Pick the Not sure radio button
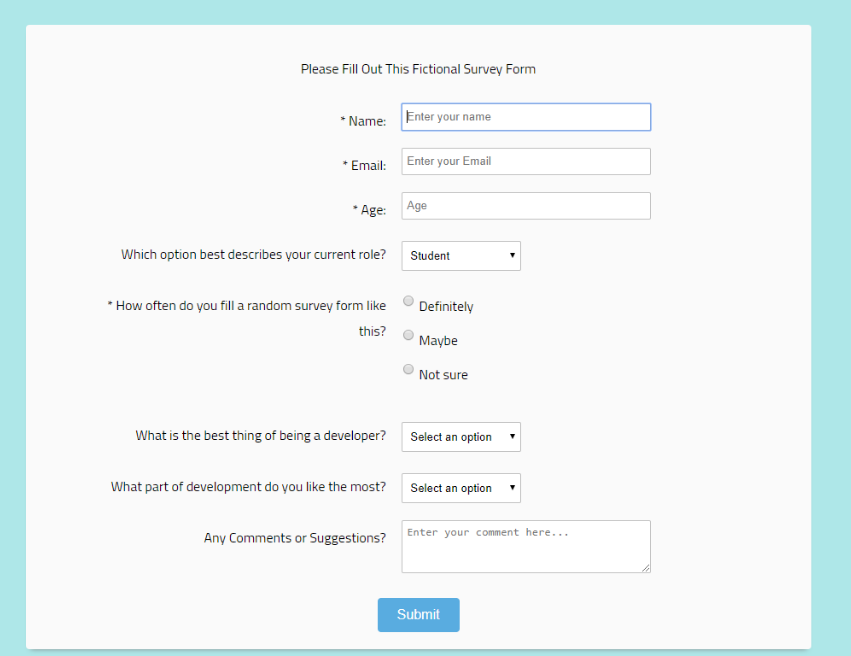851x656 pixels. (408, 369)
